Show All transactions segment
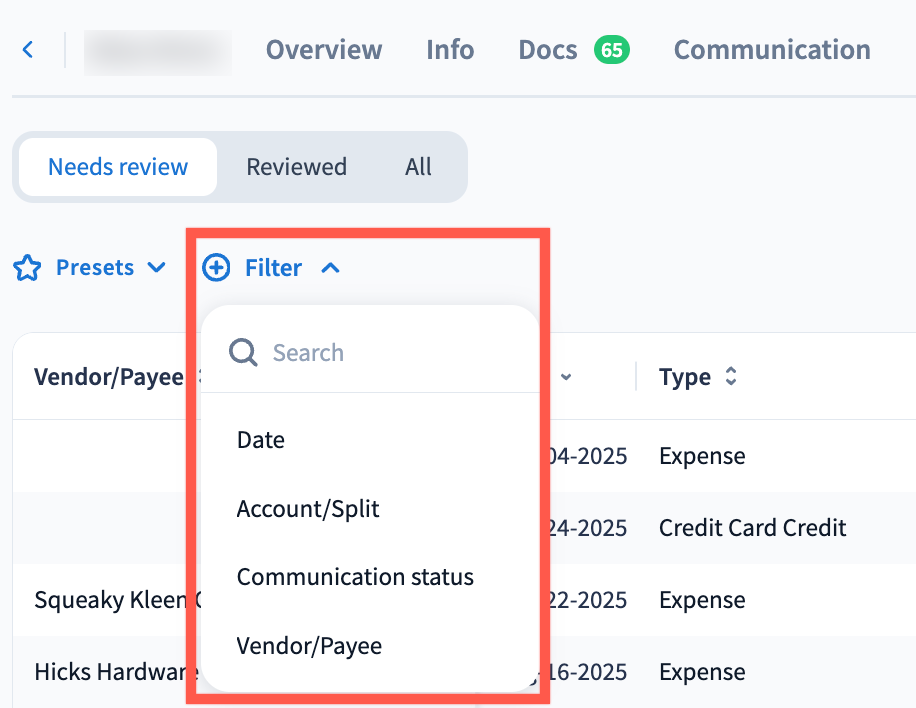The image size is (916, 708). coord(418,167)
